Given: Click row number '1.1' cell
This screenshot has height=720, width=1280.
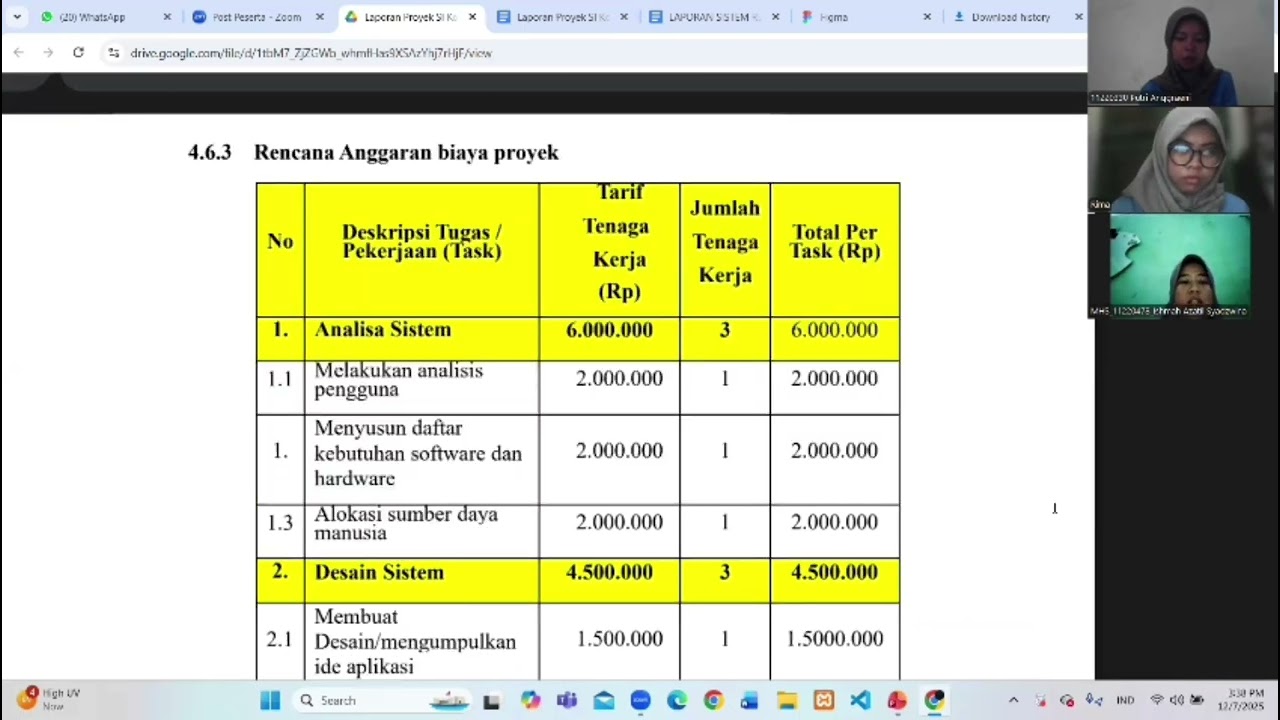Looking at the screenshot, I should click(280, 379).
